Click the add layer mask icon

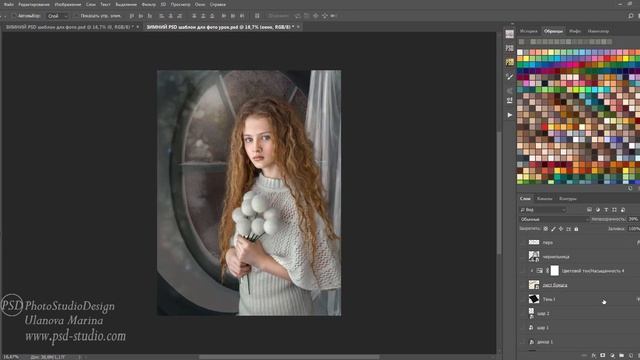point(602,356)
